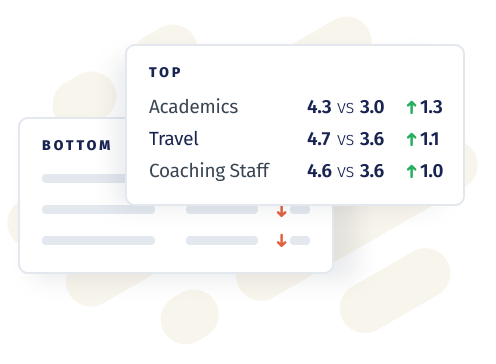Click the 4.7 Travel score
The image size is (496, 364).
pyautogui.click(x=319, y=139)
